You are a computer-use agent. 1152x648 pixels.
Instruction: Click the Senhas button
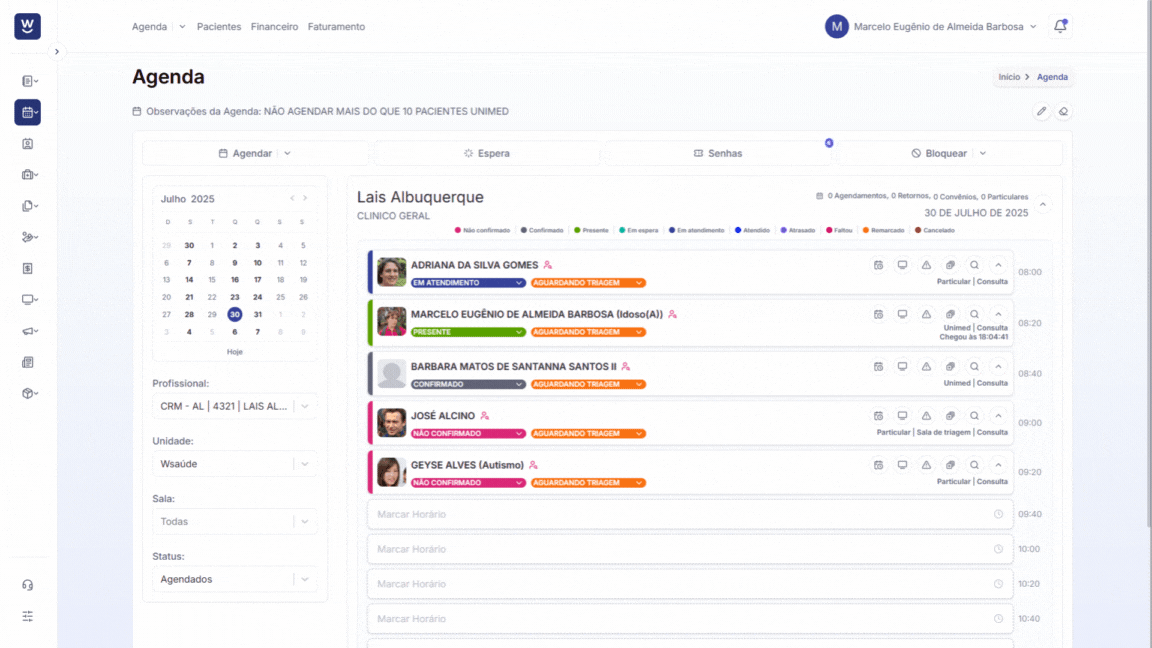tap(718, 154)
